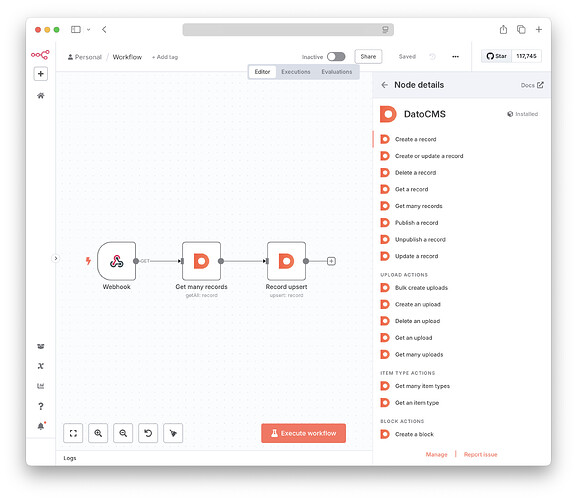Click the Share button

tap(368, 57)
